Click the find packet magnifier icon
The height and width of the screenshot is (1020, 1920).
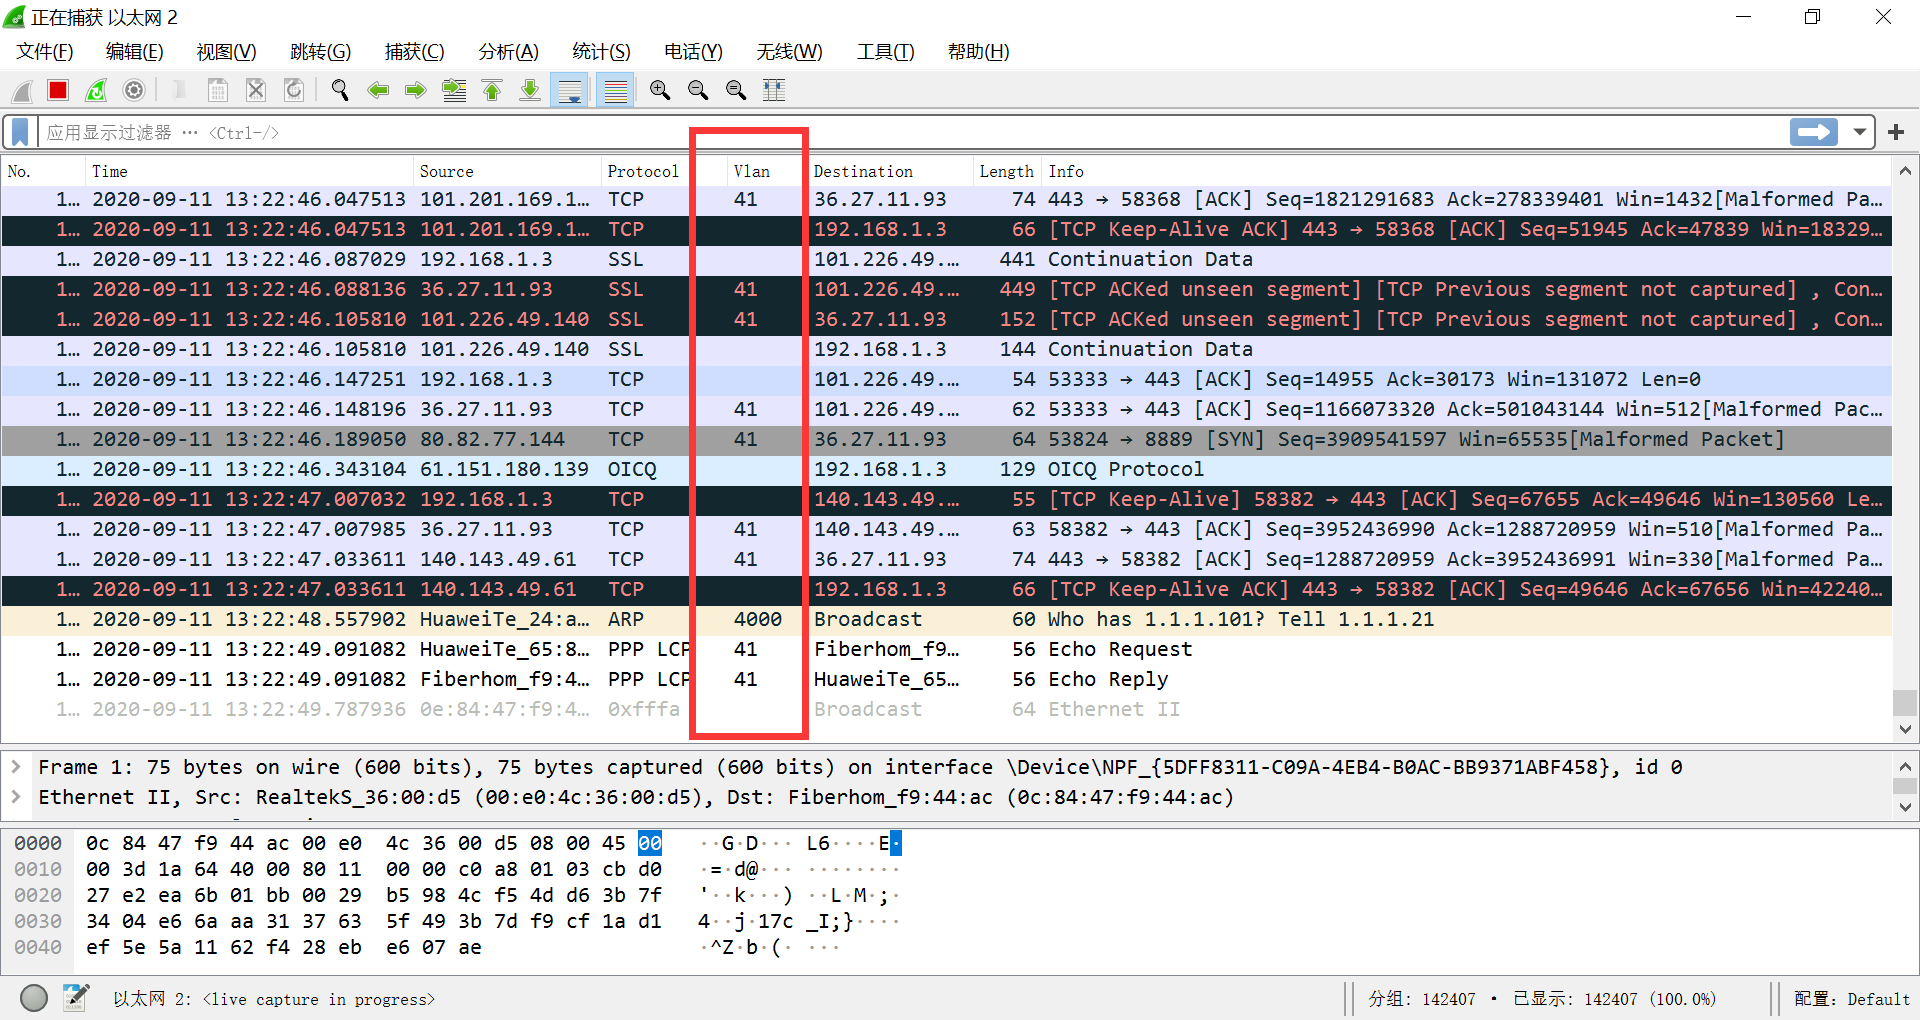point(339,90)
